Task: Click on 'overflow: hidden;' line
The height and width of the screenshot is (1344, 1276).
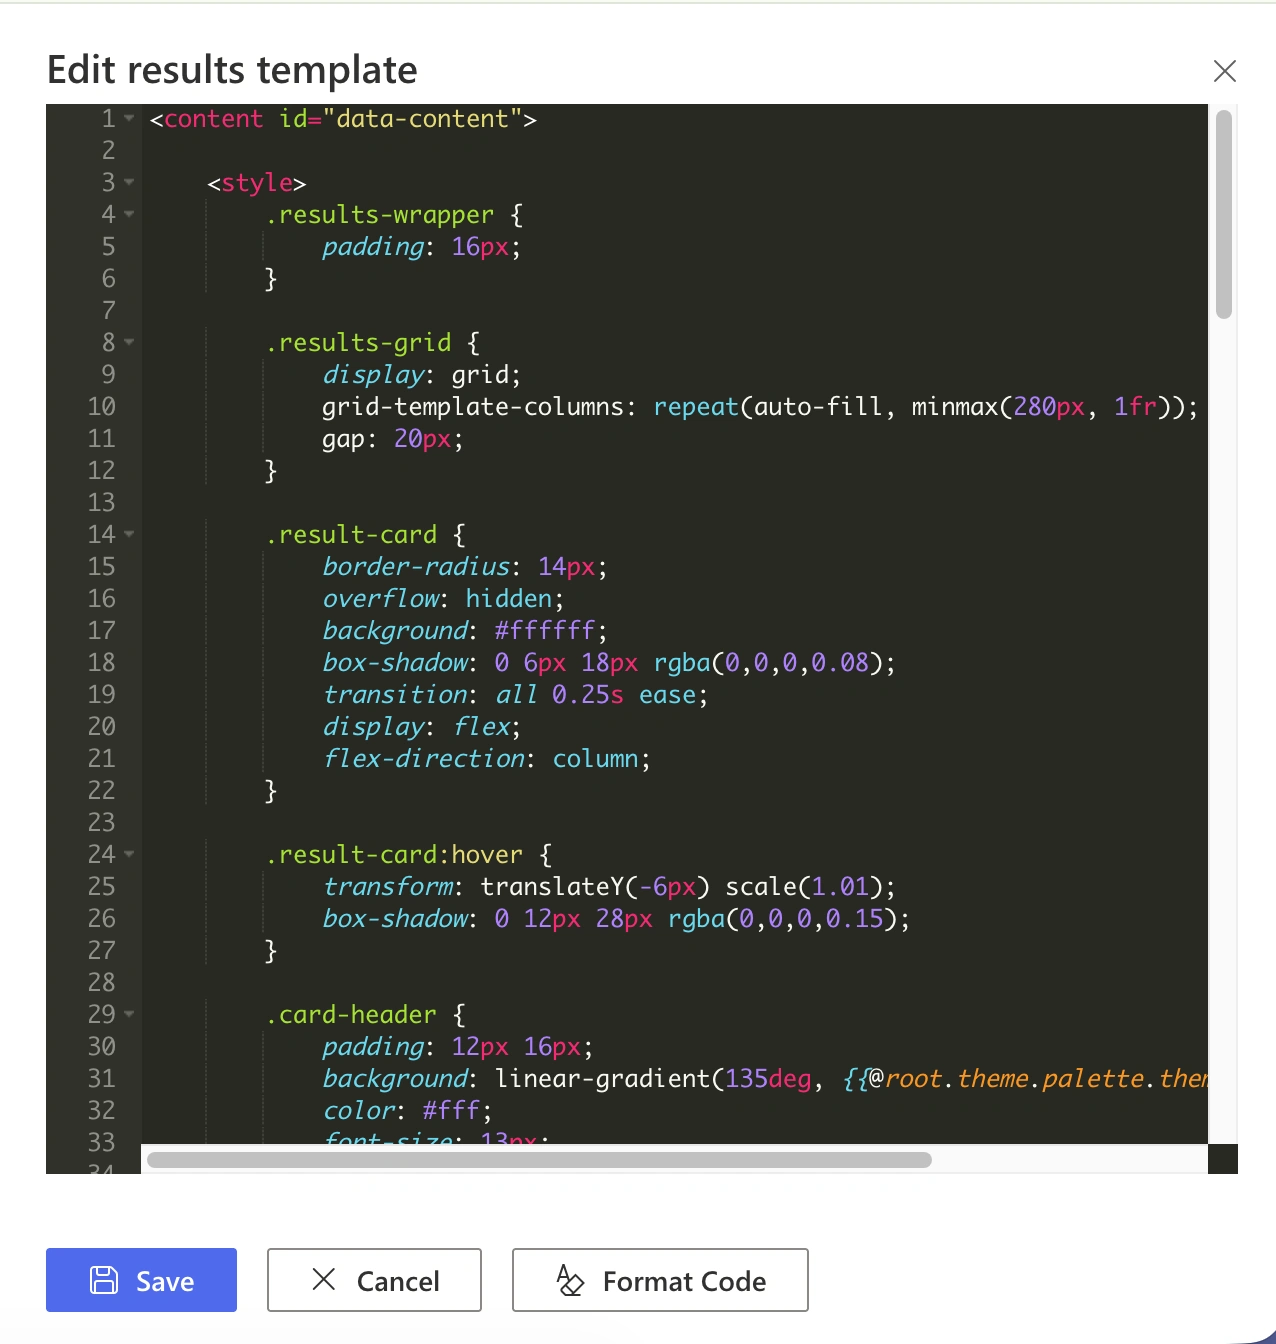Action: [x=443, y=599]
